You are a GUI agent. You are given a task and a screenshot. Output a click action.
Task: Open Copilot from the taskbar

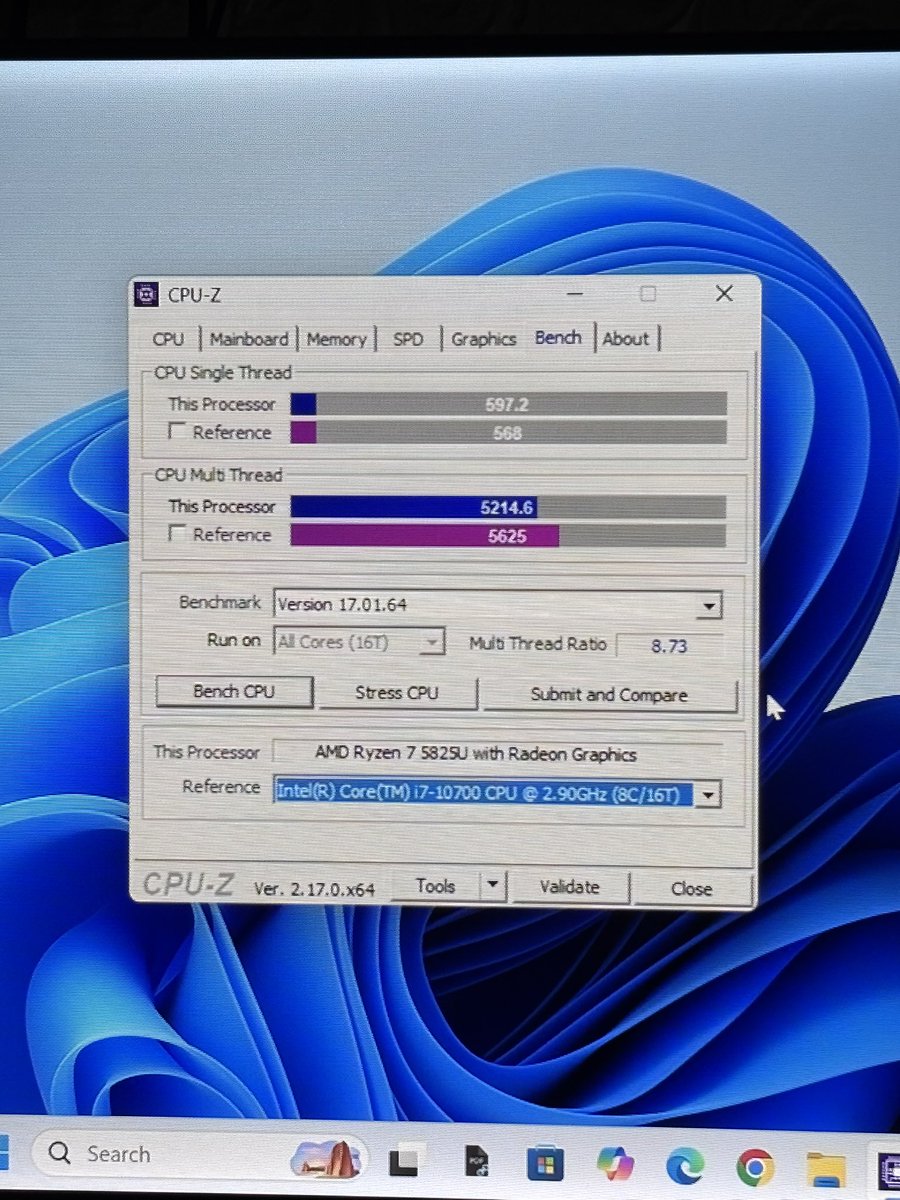pos(615,1163)
